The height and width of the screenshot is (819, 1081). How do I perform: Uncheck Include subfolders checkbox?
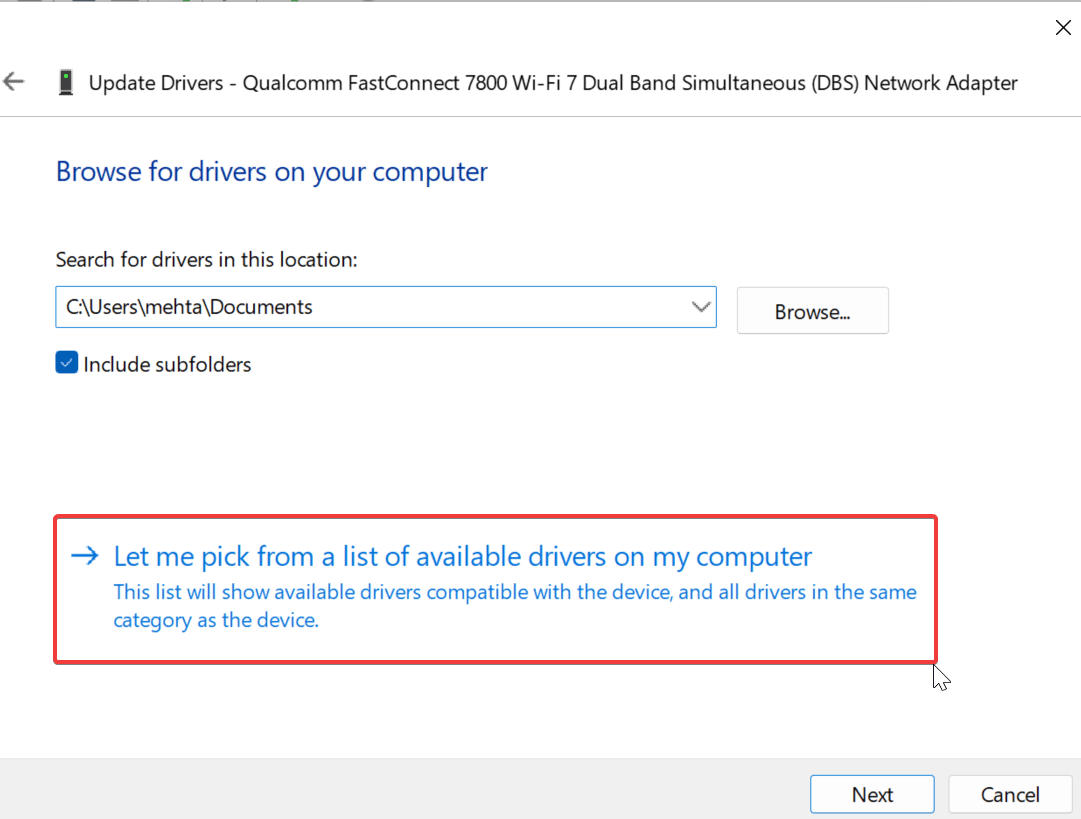(66, 363)
